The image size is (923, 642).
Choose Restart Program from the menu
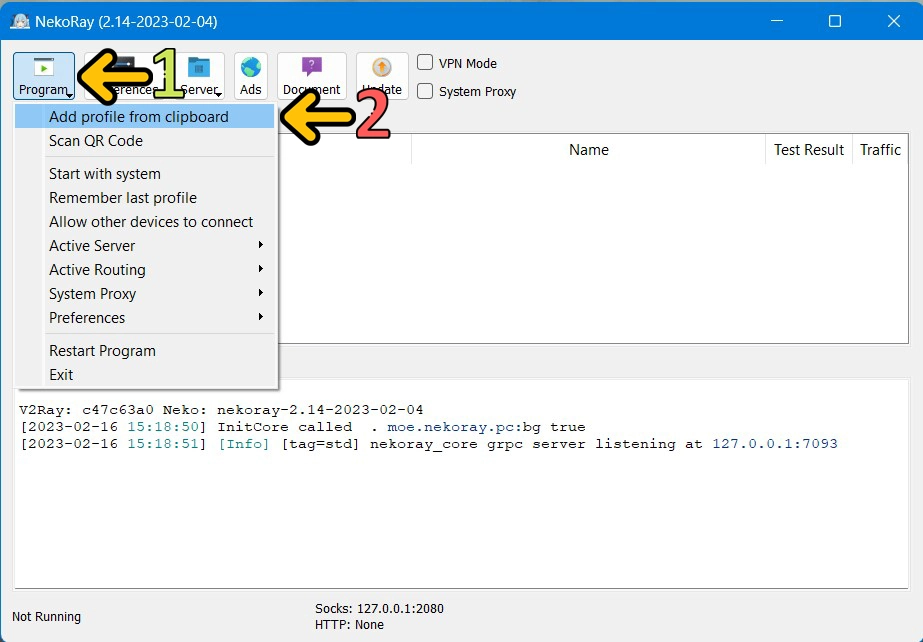(x=102, y=350)
